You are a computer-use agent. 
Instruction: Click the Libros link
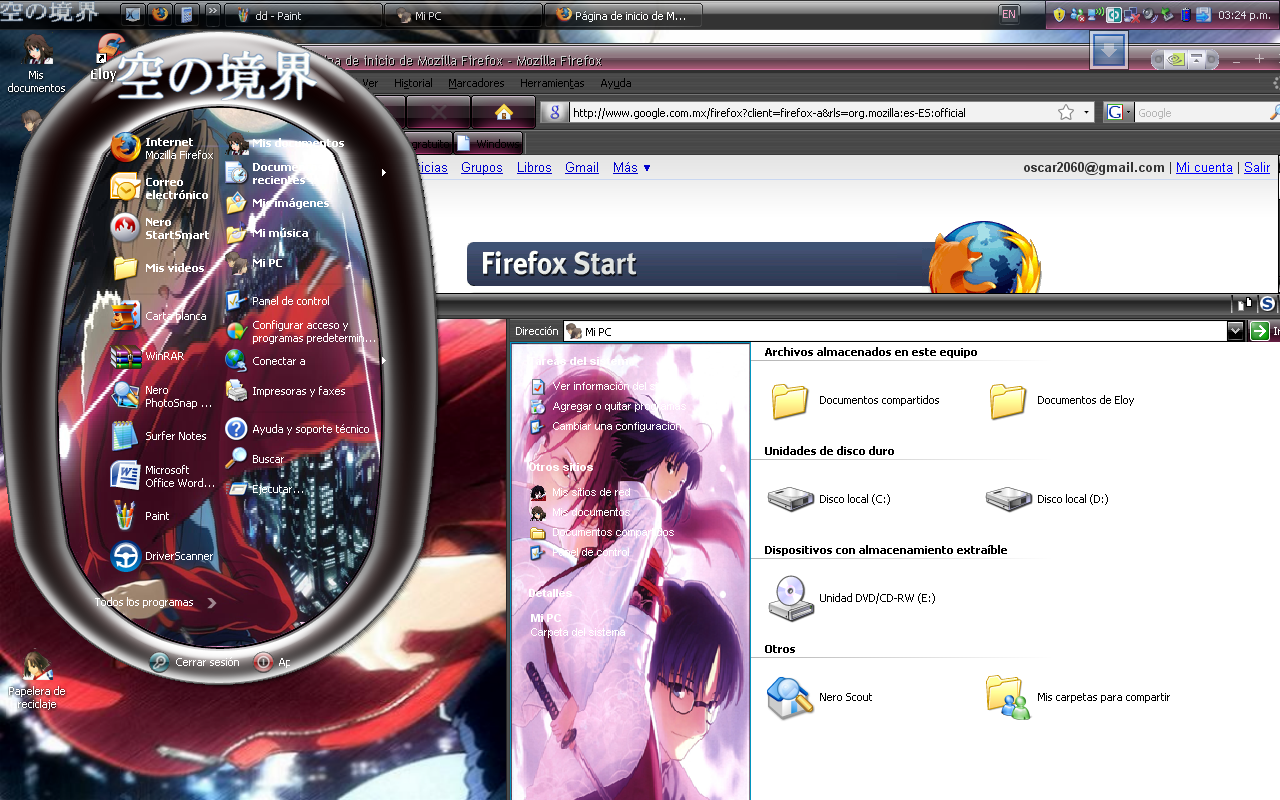(x=534, y=168)
